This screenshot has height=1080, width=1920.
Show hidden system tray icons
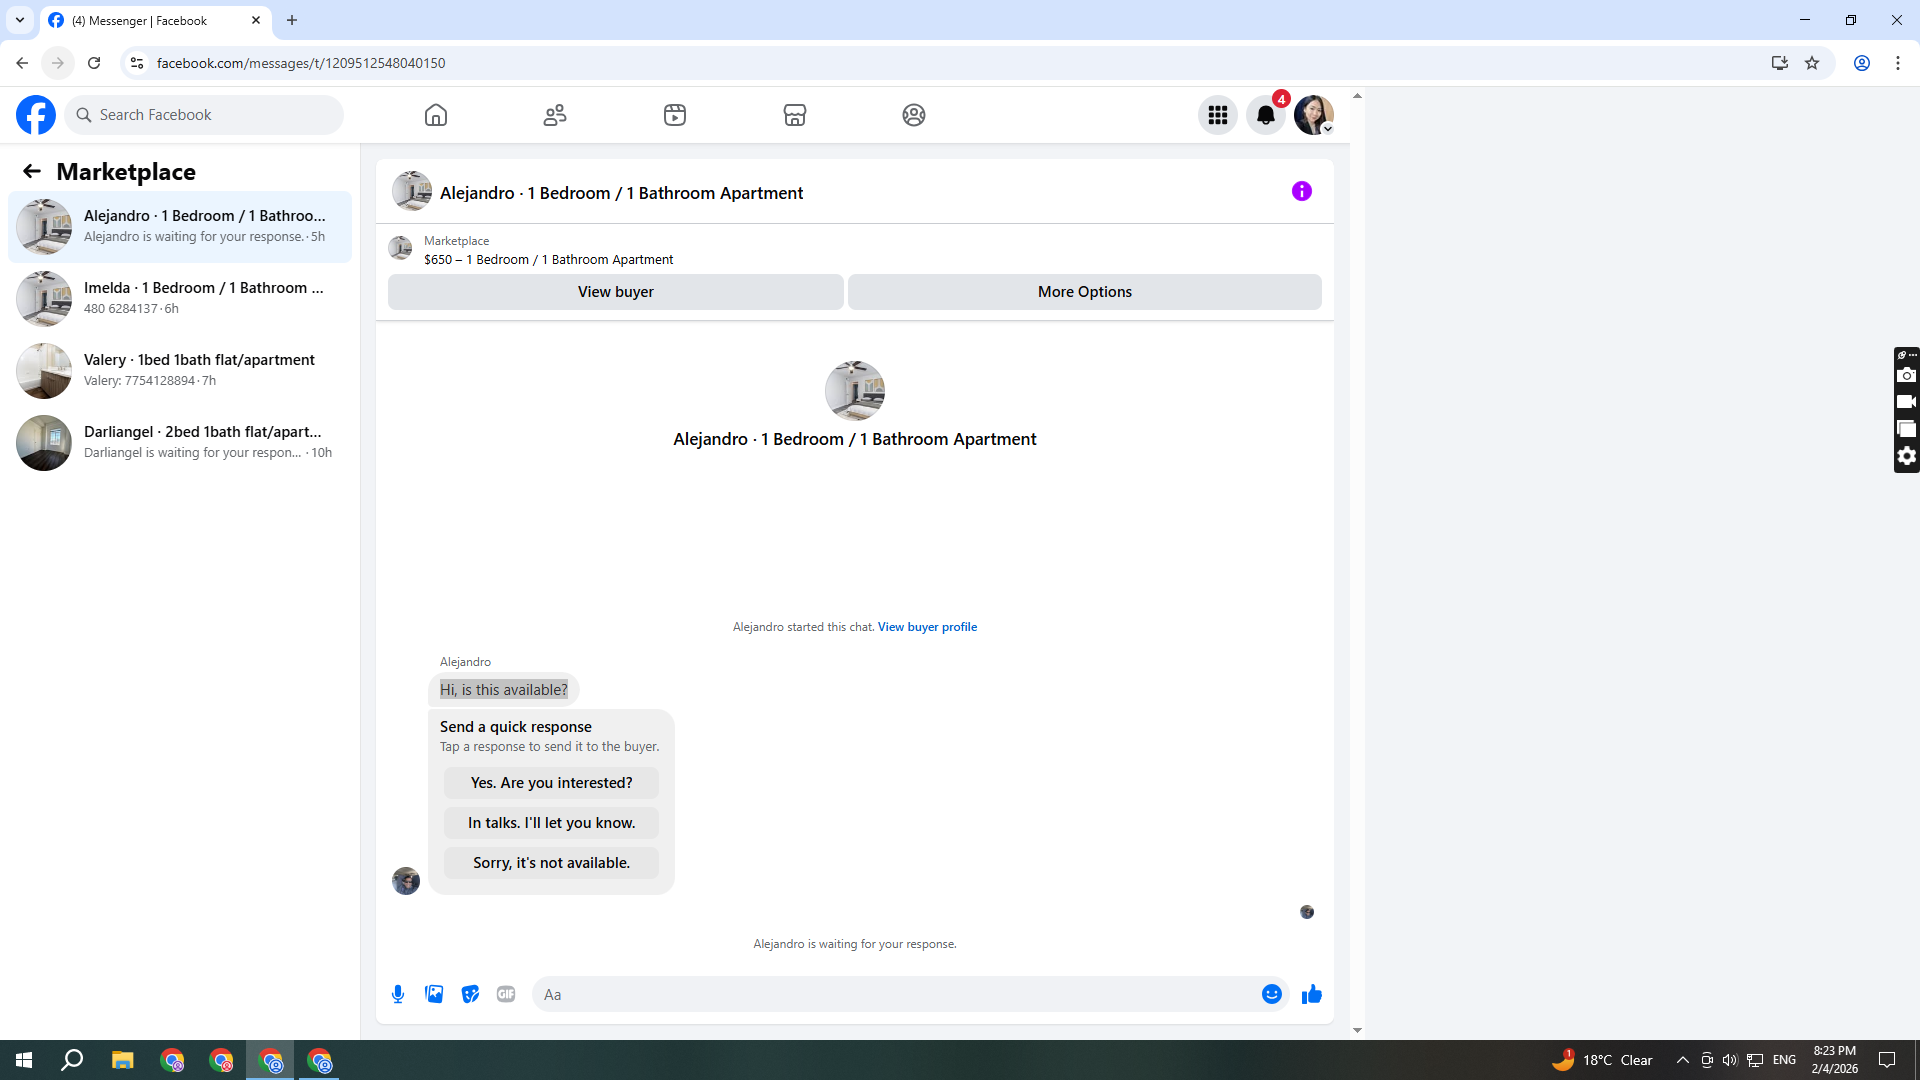(1682, 1060)
